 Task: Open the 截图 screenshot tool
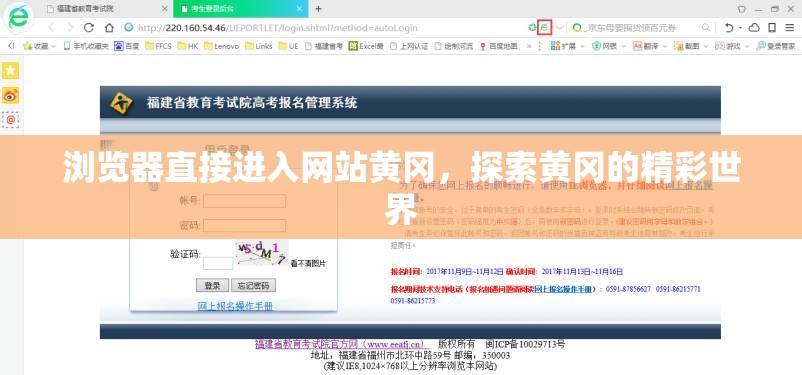(x=686, y=46)
